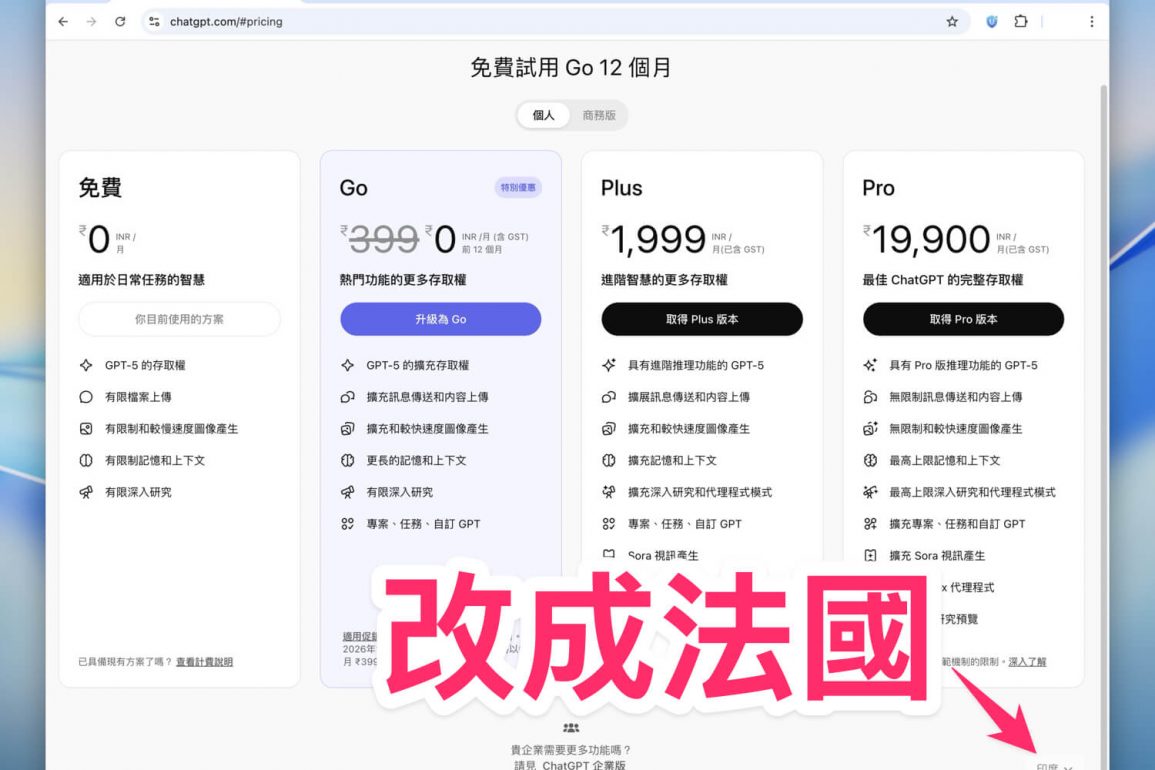Click 取得 Plus 版本 button
Image resolution: width=1155 pixels, height=770 pixels.
[x=701, y=319]
